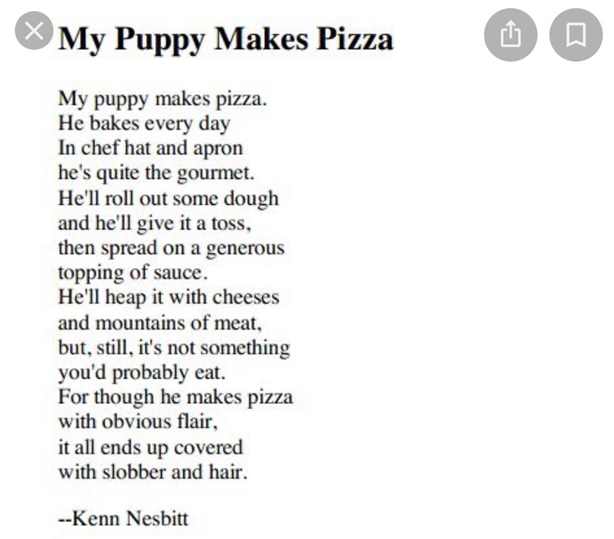Bookmark this poem image
The width and height of the screenshot is (614, 539).
pyautogui.click(x=576, y=35)
